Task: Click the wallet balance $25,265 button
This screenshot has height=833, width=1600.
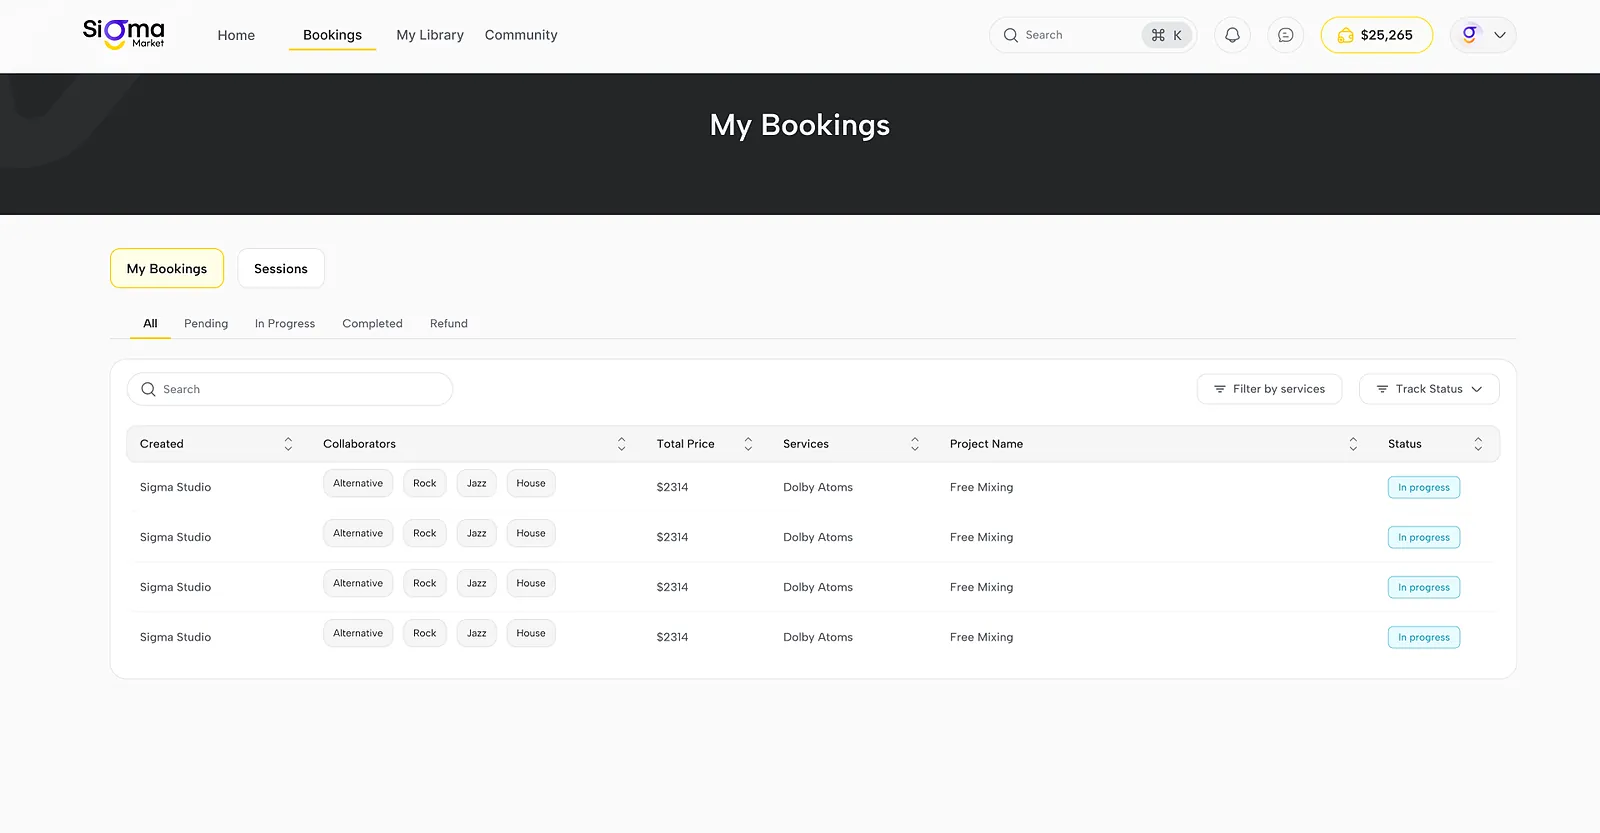Action: 1376,35
